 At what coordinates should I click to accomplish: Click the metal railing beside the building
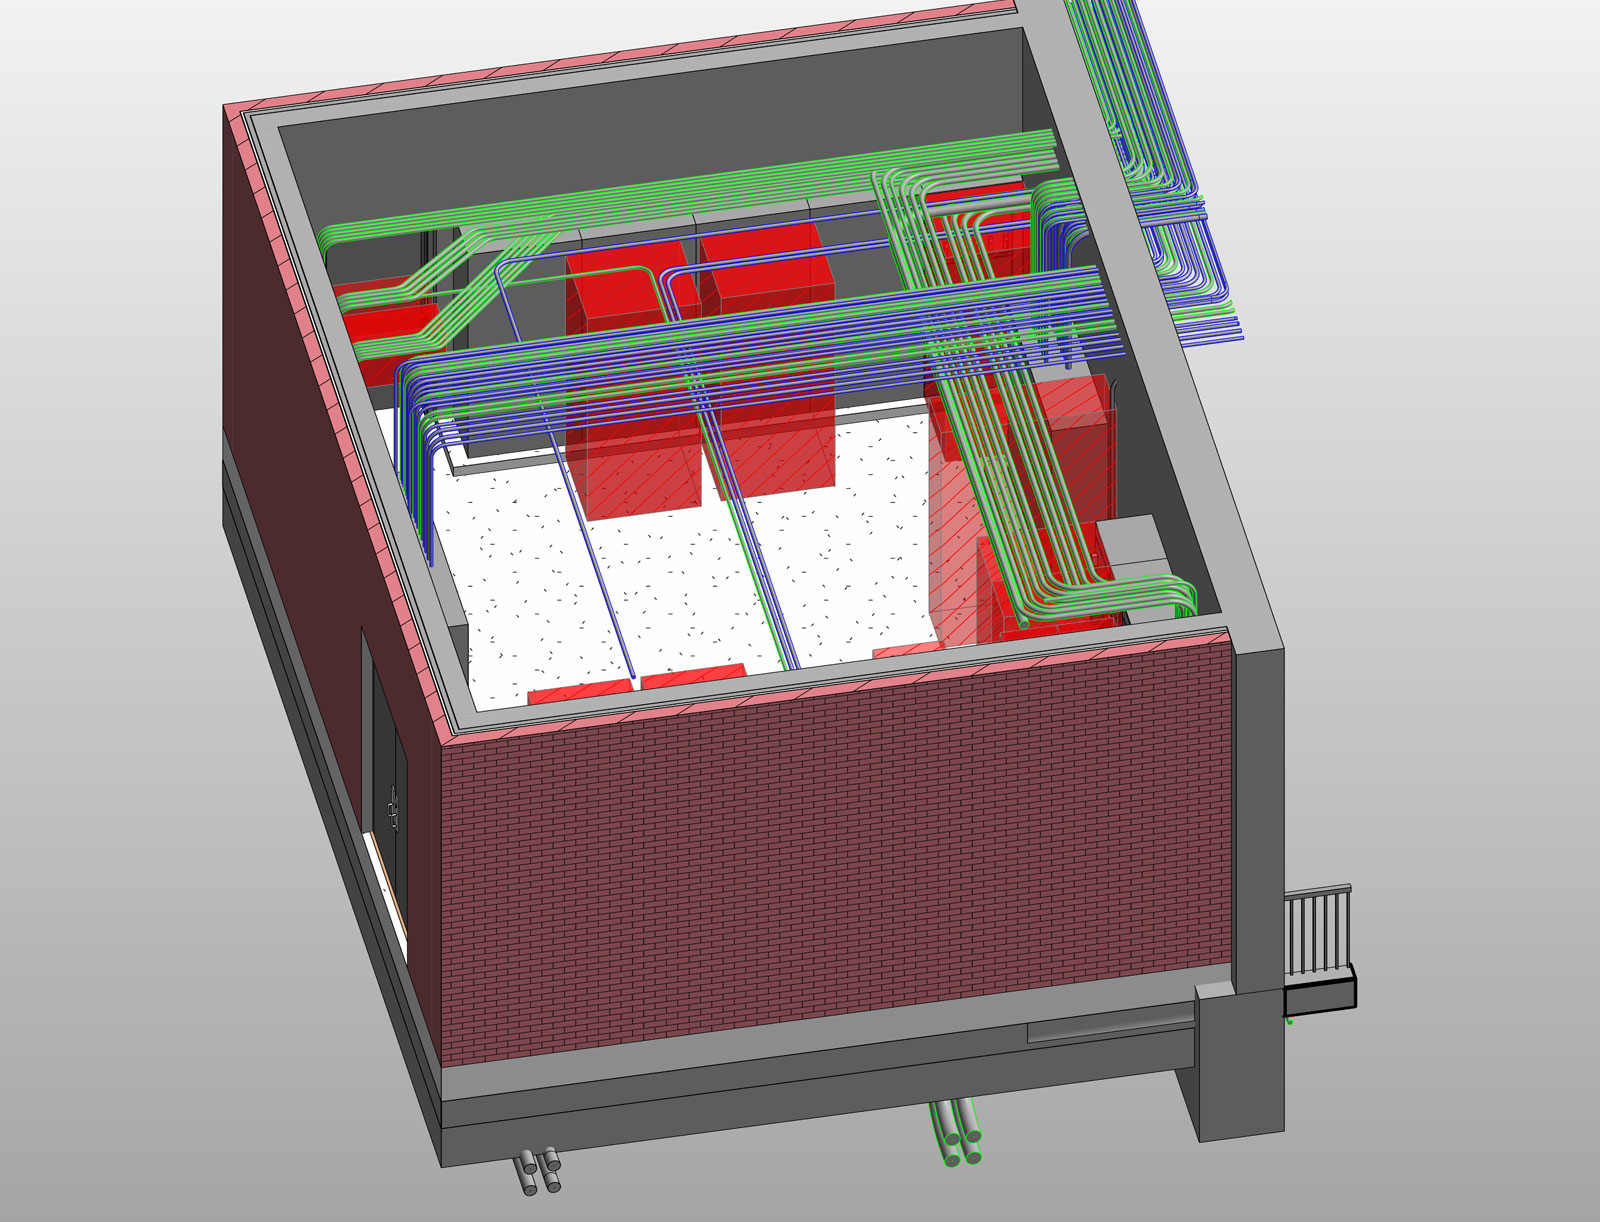pyautogui.click(x=1318, y=933)
